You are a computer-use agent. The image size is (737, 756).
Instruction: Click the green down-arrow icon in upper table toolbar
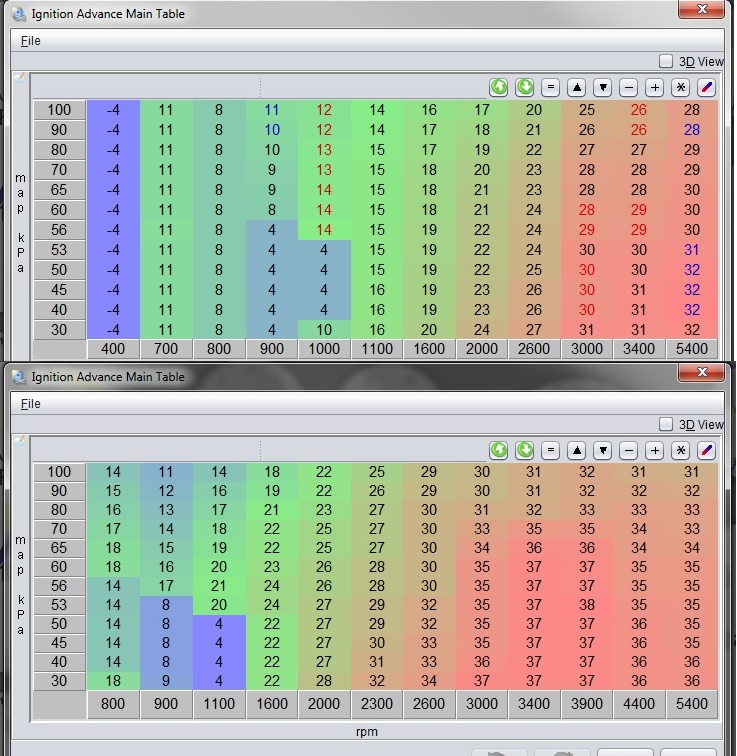click(524, 87)
